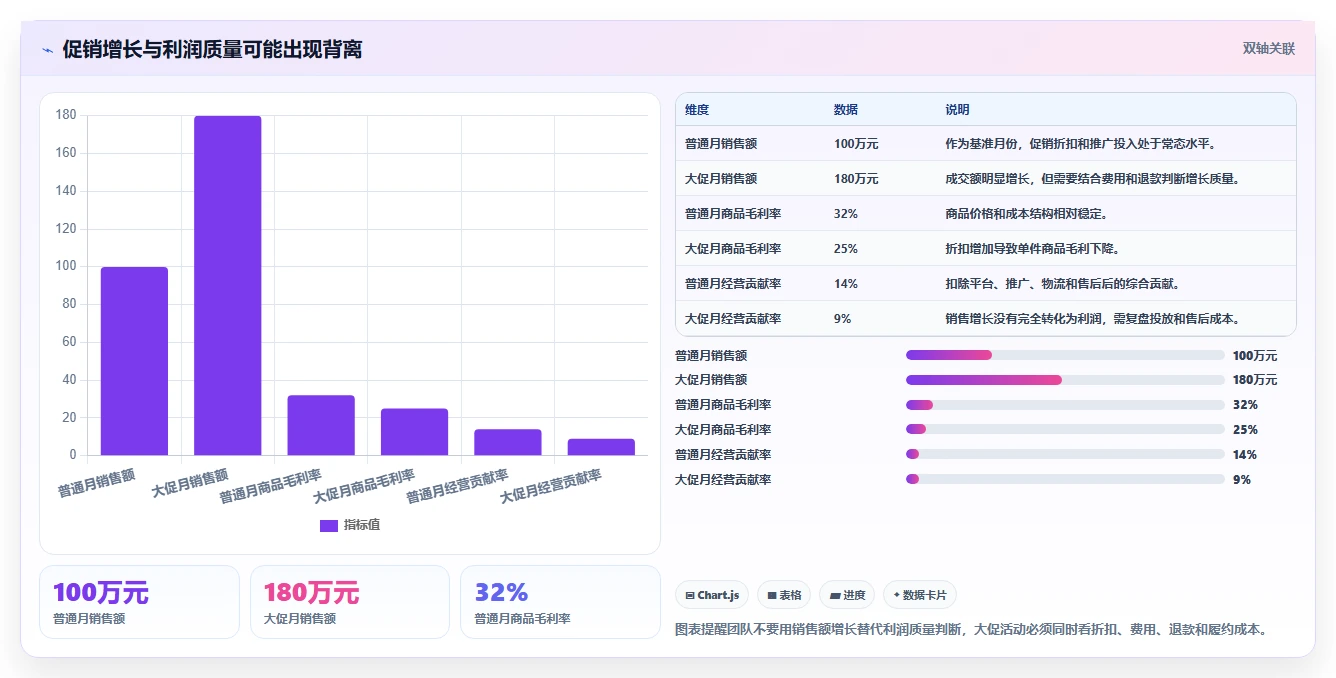Viewport: 1336px width, 678px height.
Task: Click description 商品价格和成本结构相对稳定
Action: click(1030, 214)
